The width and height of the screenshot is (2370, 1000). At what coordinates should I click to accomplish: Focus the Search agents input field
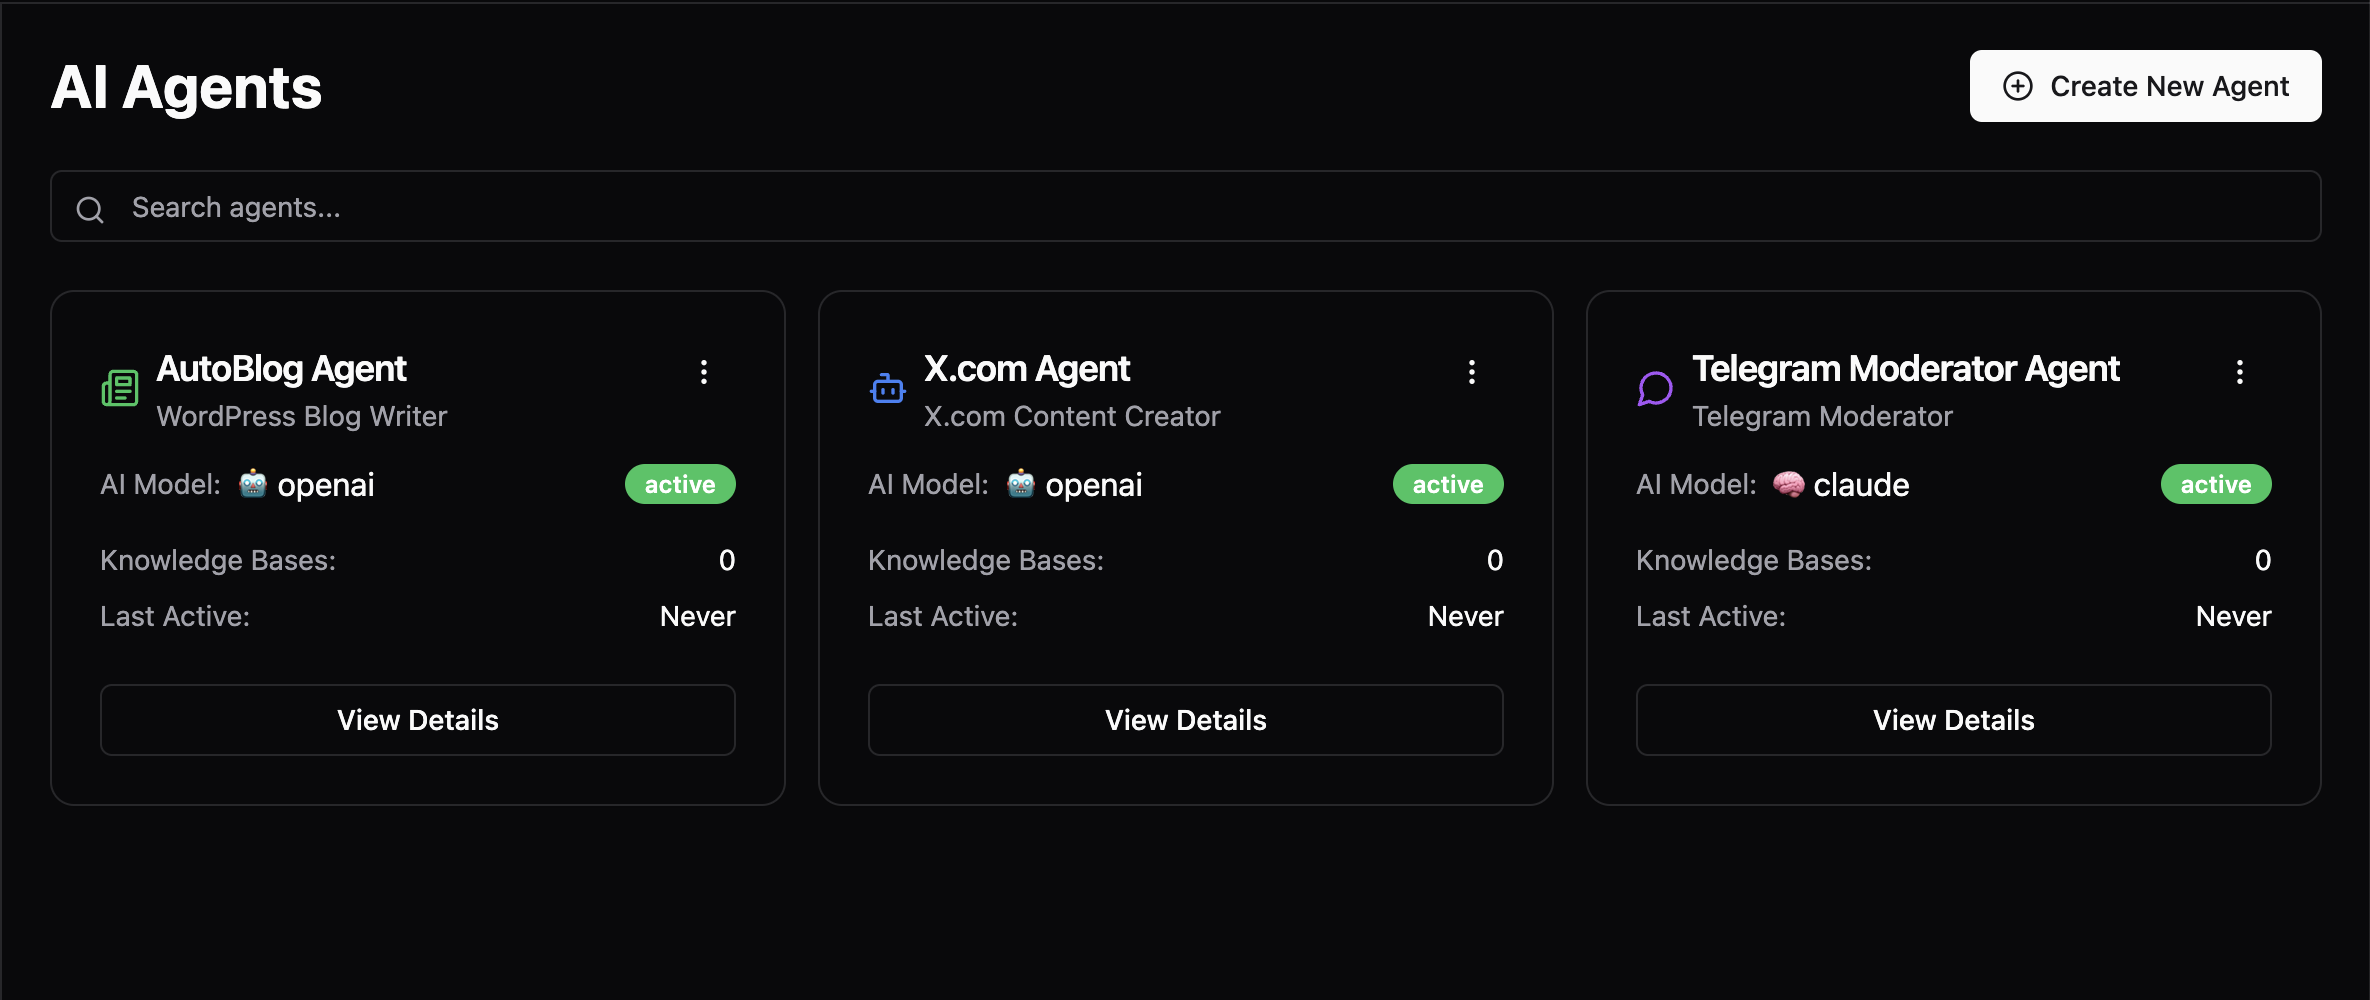point(1200,207)
